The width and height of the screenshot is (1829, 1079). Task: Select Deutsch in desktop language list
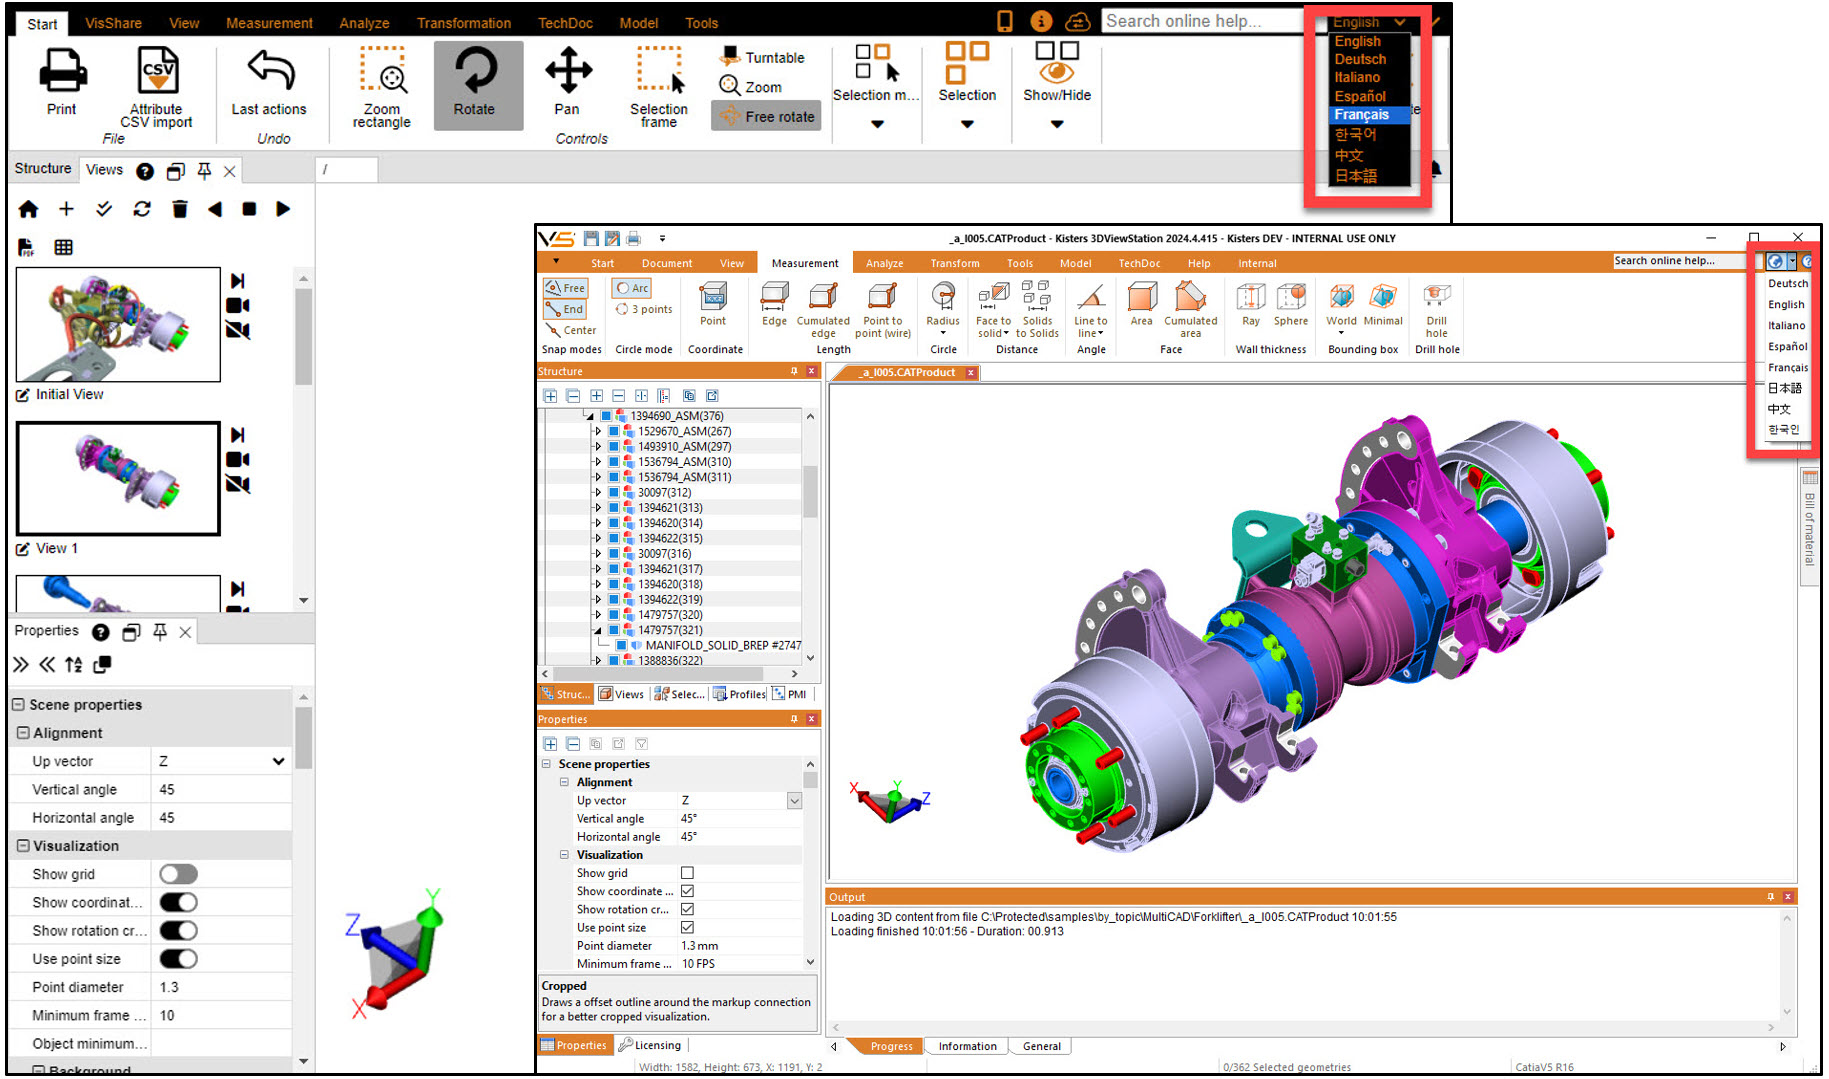click(x=1787, y=284)
